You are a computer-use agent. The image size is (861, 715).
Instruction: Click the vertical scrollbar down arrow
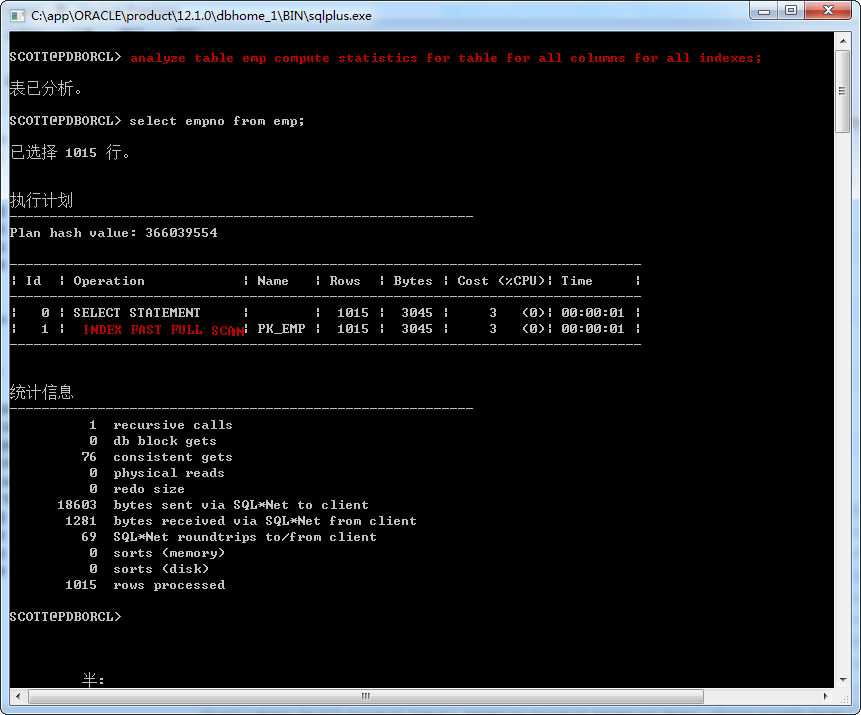click(842, 680)
